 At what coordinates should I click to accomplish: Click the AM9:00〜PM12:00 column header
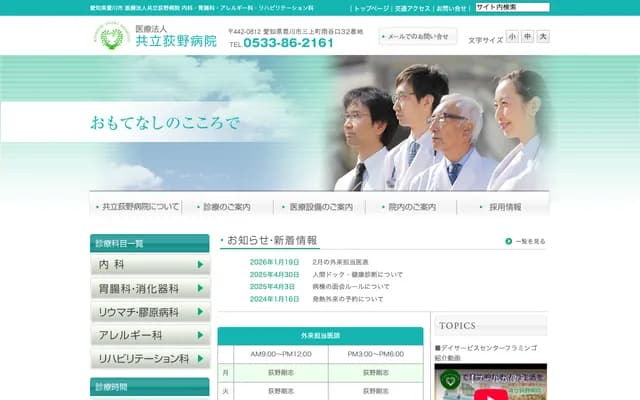(x=281, y=354)
